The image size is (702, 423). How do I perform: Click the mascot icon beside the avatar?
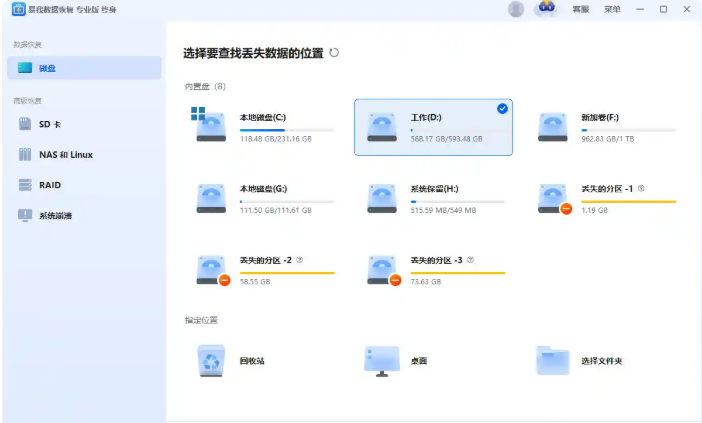coord(546,8)
